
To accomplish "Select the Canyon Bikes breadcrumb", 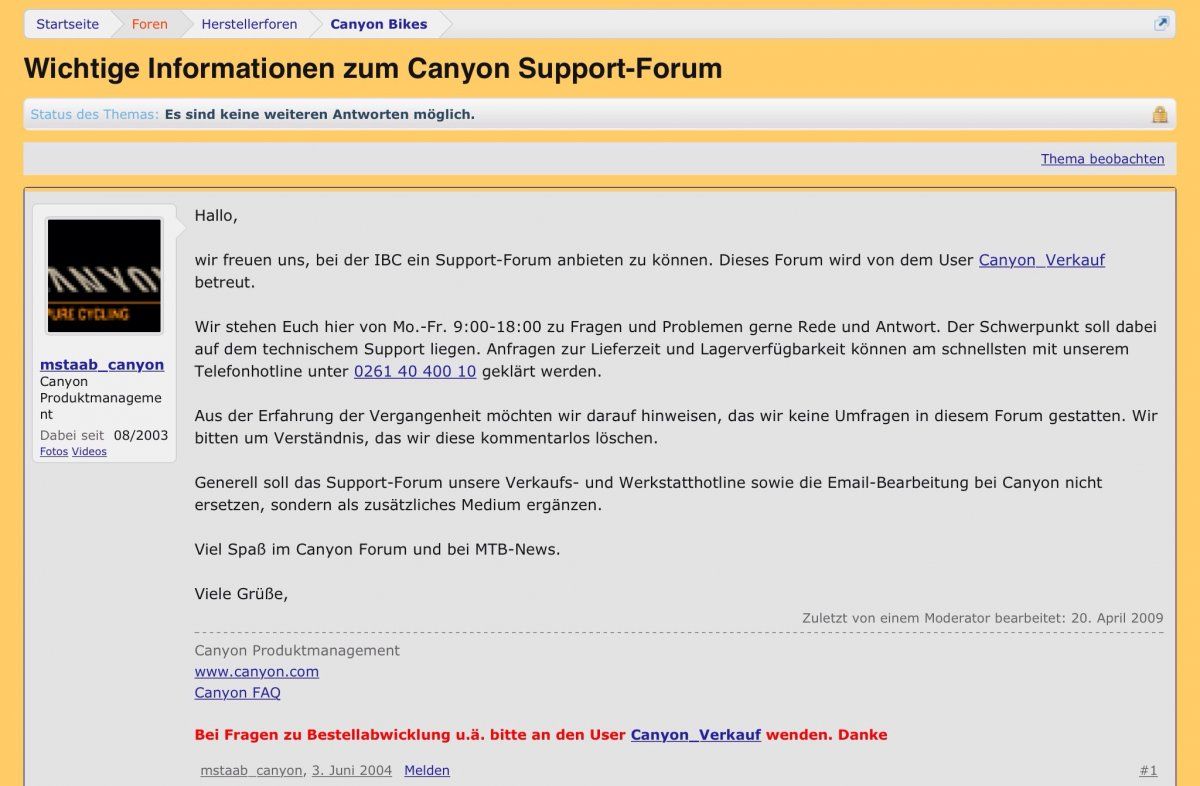I will (379, 24).
